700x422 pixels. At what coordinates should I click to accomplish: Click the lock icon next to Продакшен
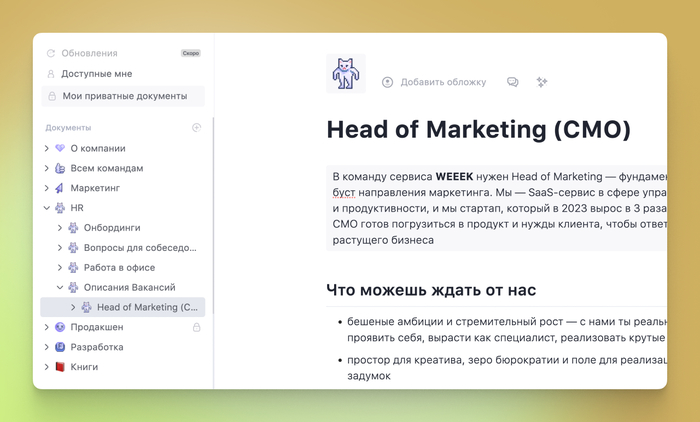tap(196, 327)
